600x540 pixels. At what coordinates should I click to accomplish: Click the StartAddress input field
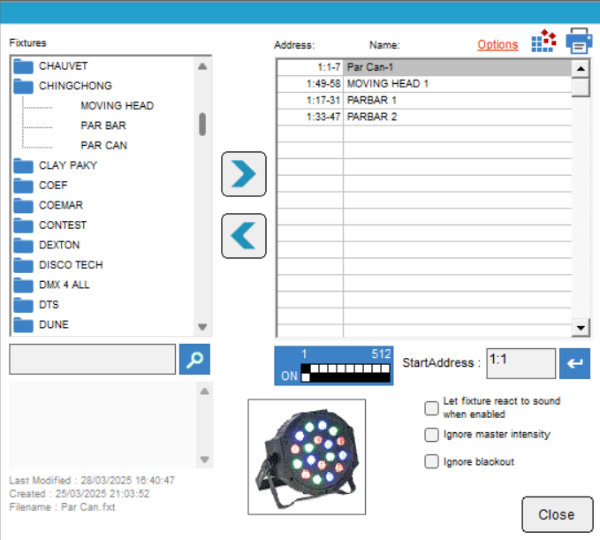tap(520, 363)
